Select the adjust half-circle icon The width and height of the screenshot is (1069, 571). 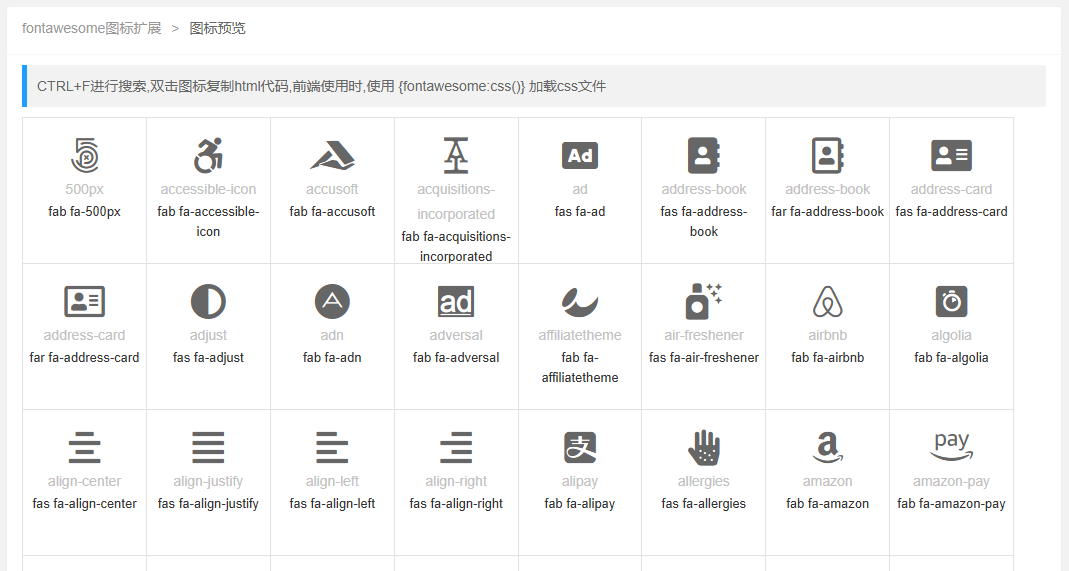[x=208, y=301]
